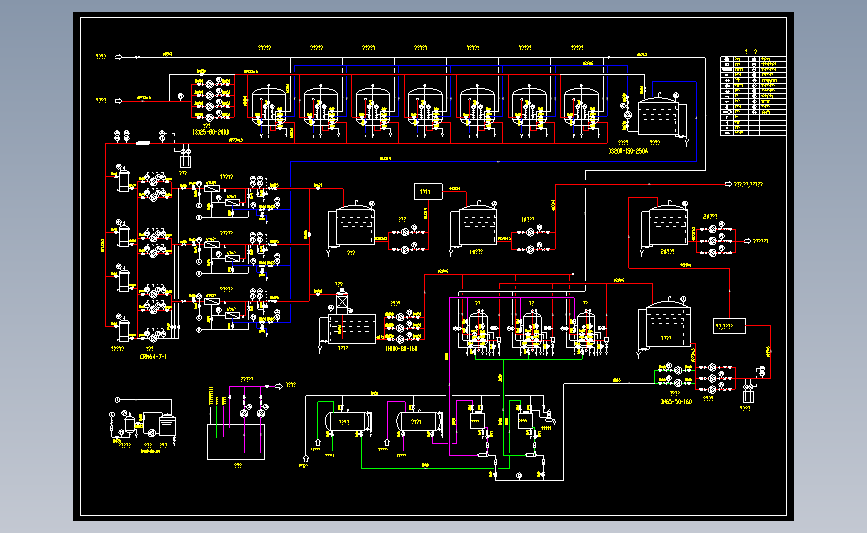Select the CR964-7-1 equipment label
Viewport: 867px width, 533px height.
click(153, 357)
